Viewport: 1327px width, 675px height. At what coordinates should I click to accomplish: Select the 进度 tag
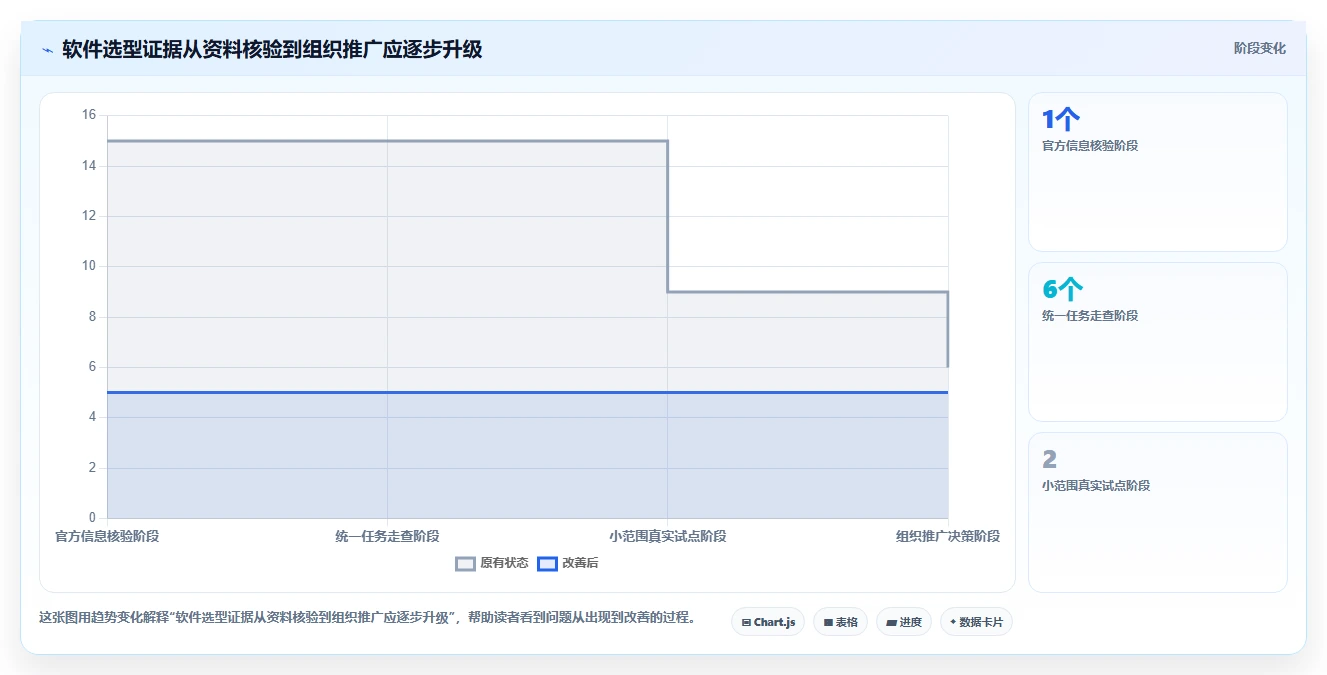(904, 622)
